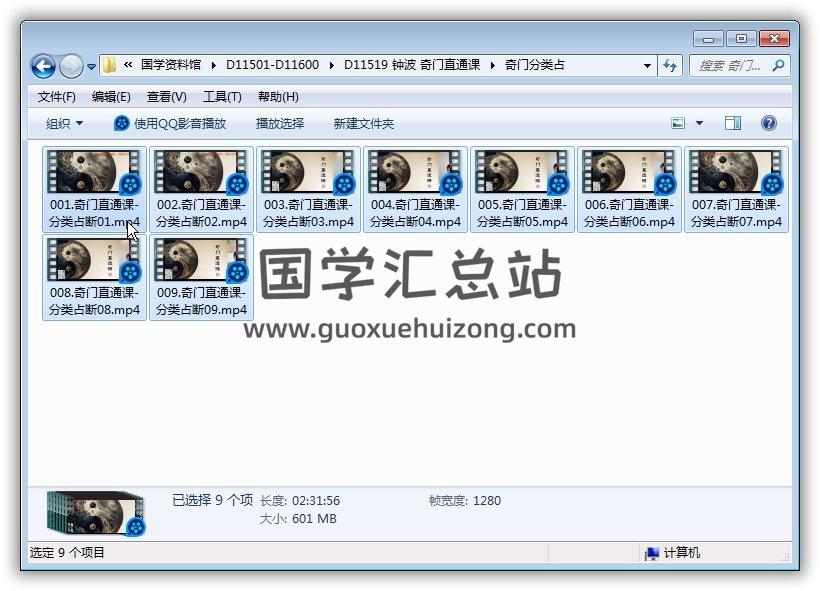The image size is (820, 591).
Task: Open the view options dropdown arrow
Action: pos(699,123)
